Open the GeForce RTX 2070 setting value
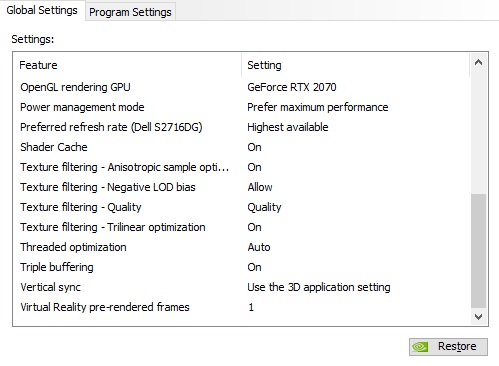Image resolution: width=499 pixels, height=366 pixels. pyautogui.click(x=292, y=87)
